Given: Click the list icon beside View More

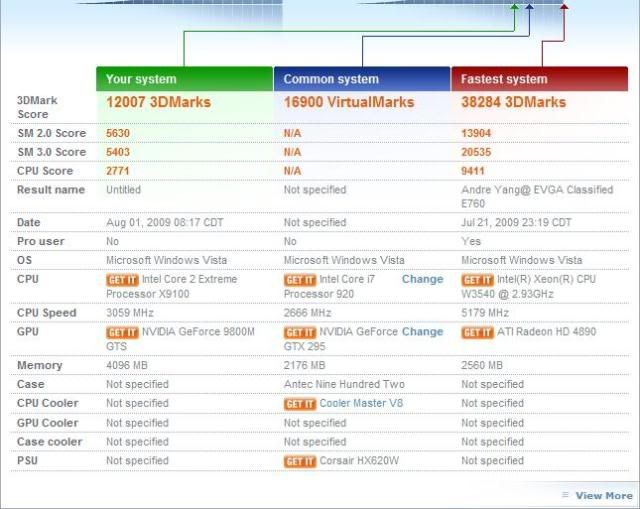Looking at the screenshot, I should [565, 495].
